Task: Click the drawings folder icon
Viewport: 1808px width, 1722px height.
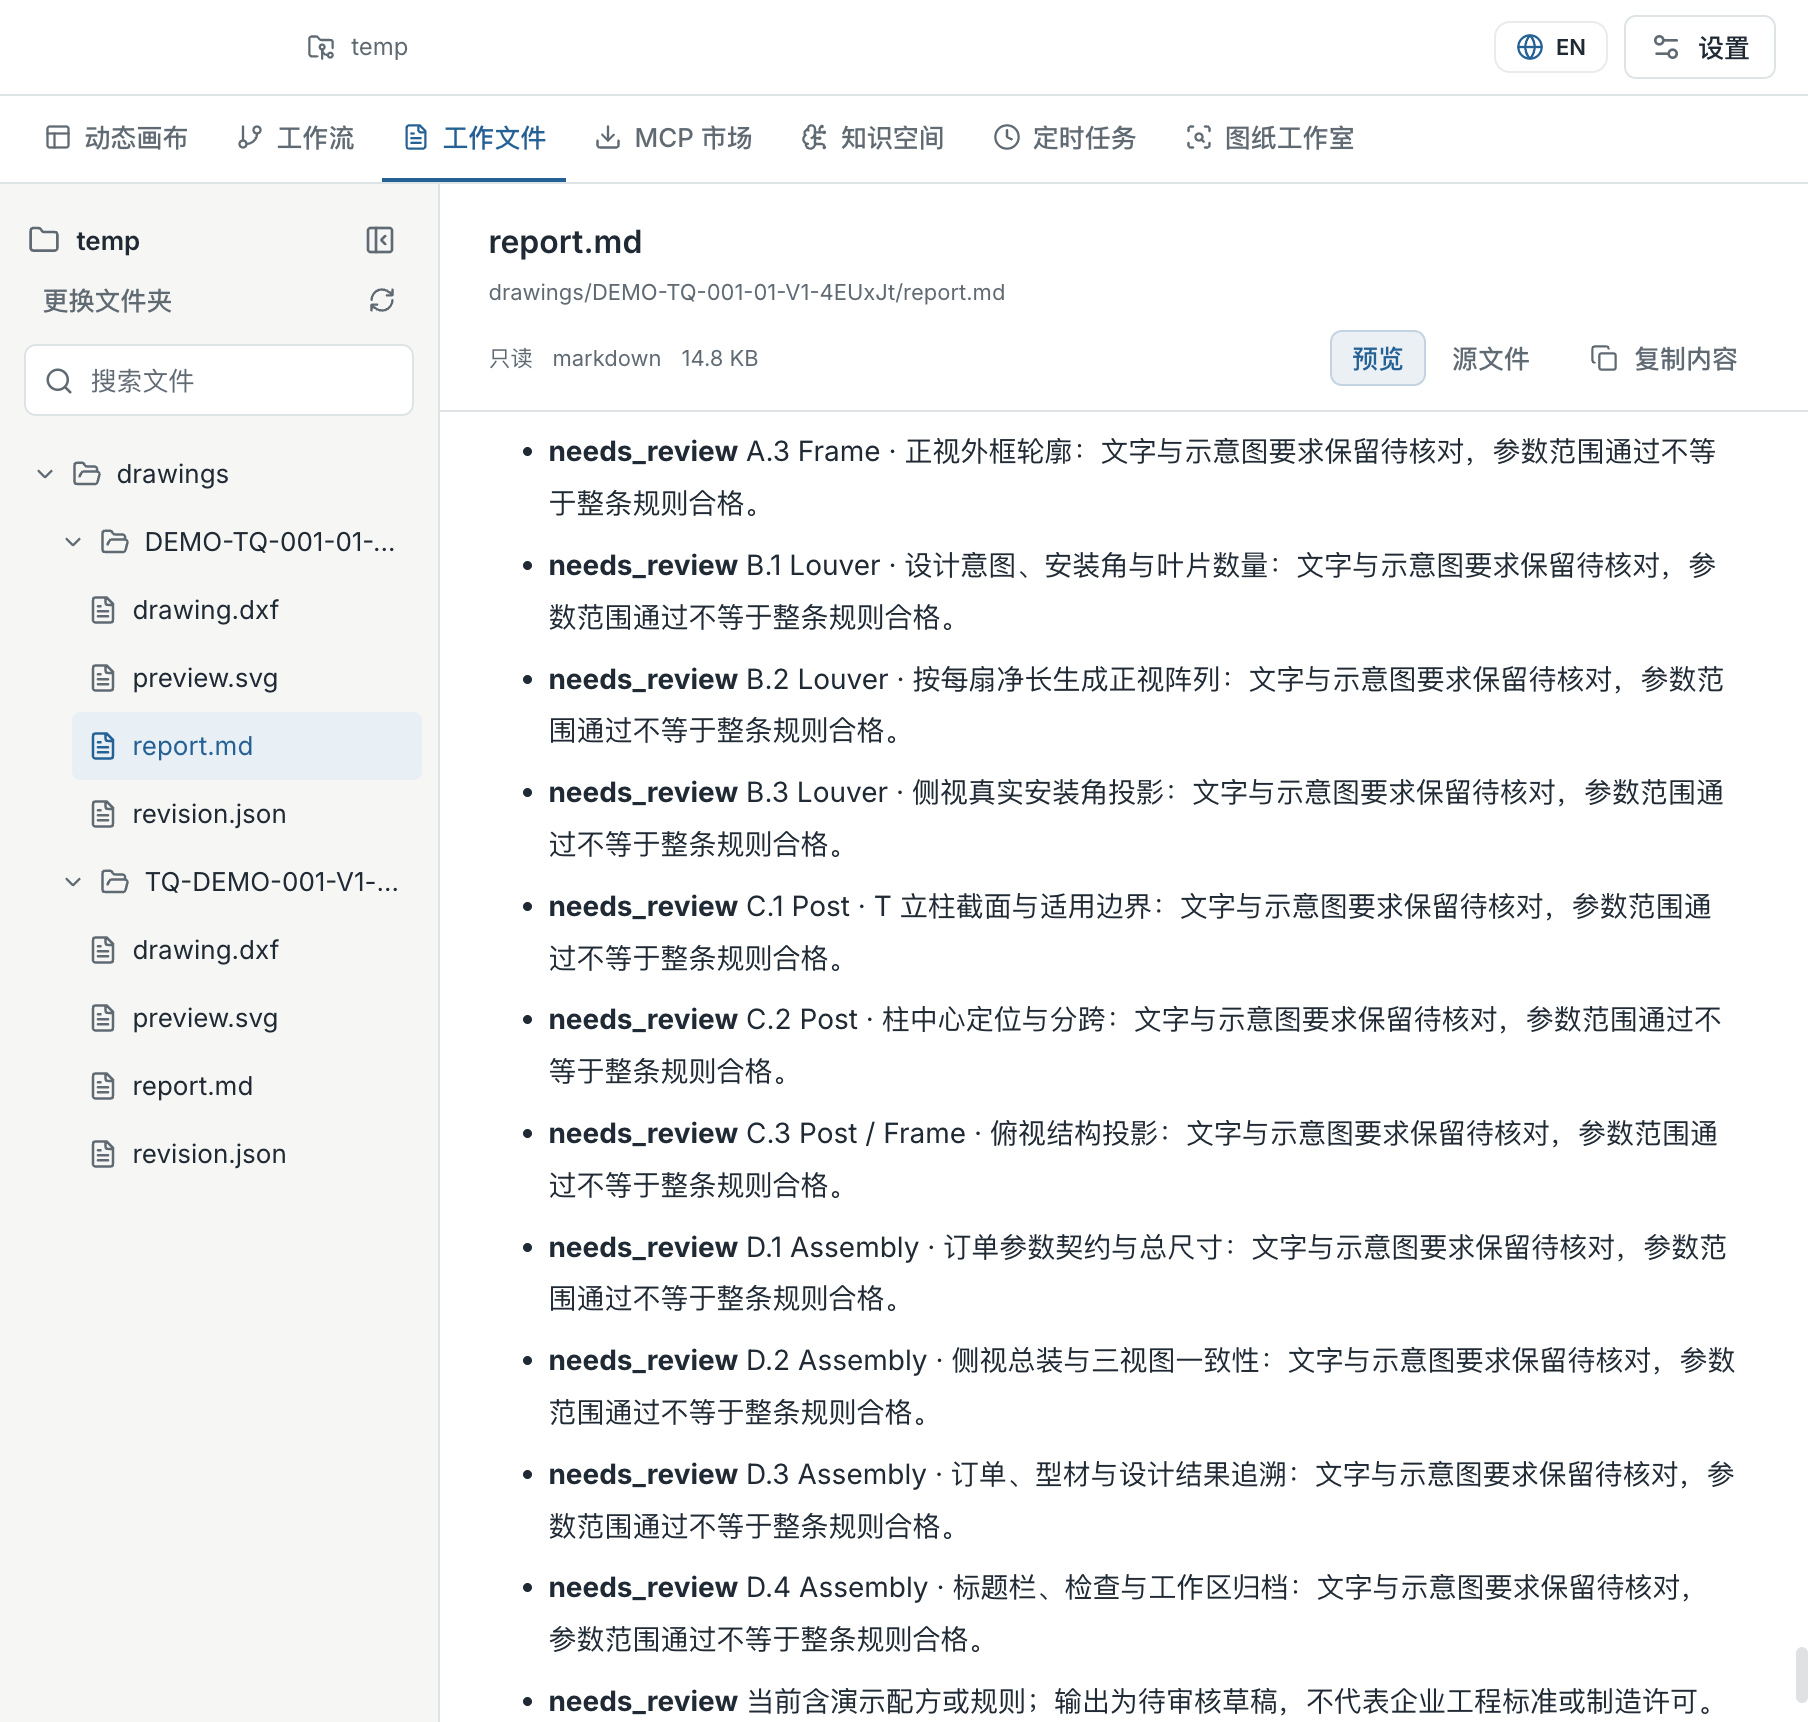Action: click(x=87, y=473)
